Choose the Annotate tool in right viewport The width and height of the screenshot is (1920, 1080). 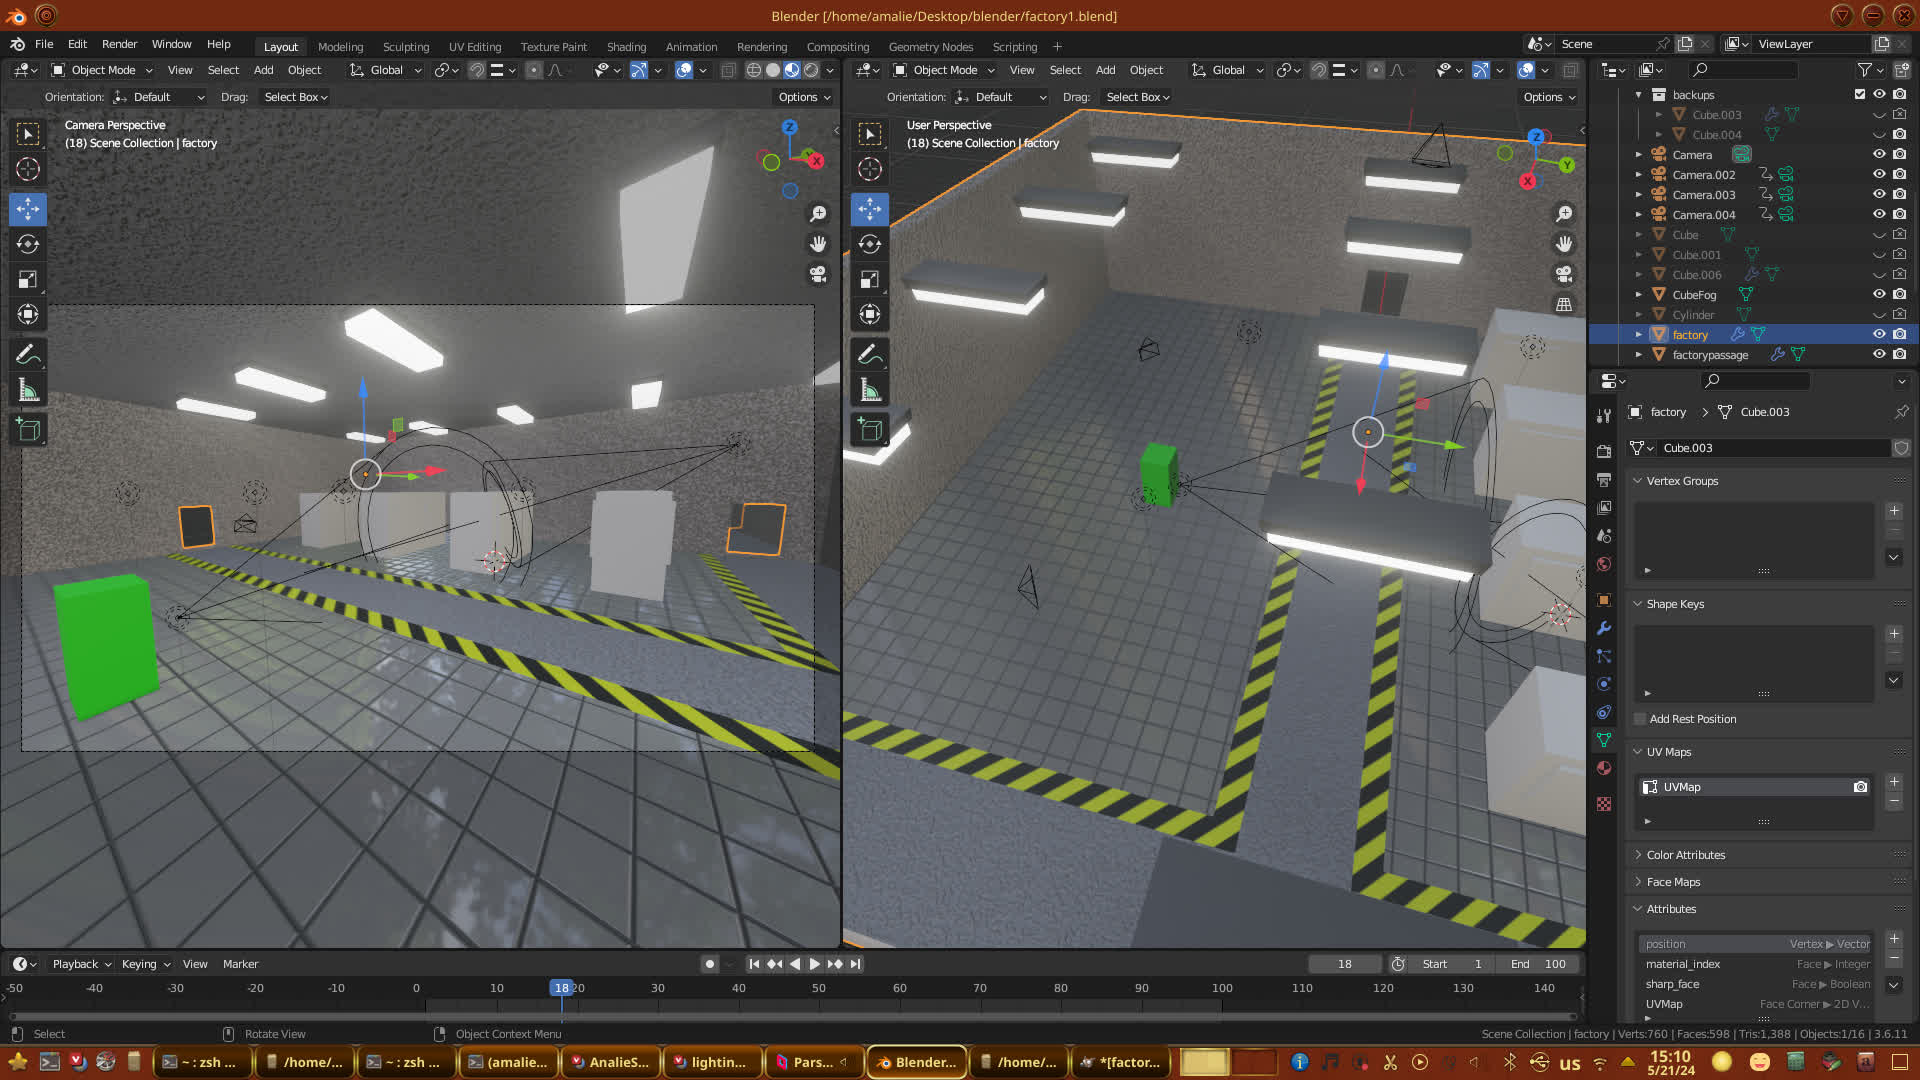(869, 354)
